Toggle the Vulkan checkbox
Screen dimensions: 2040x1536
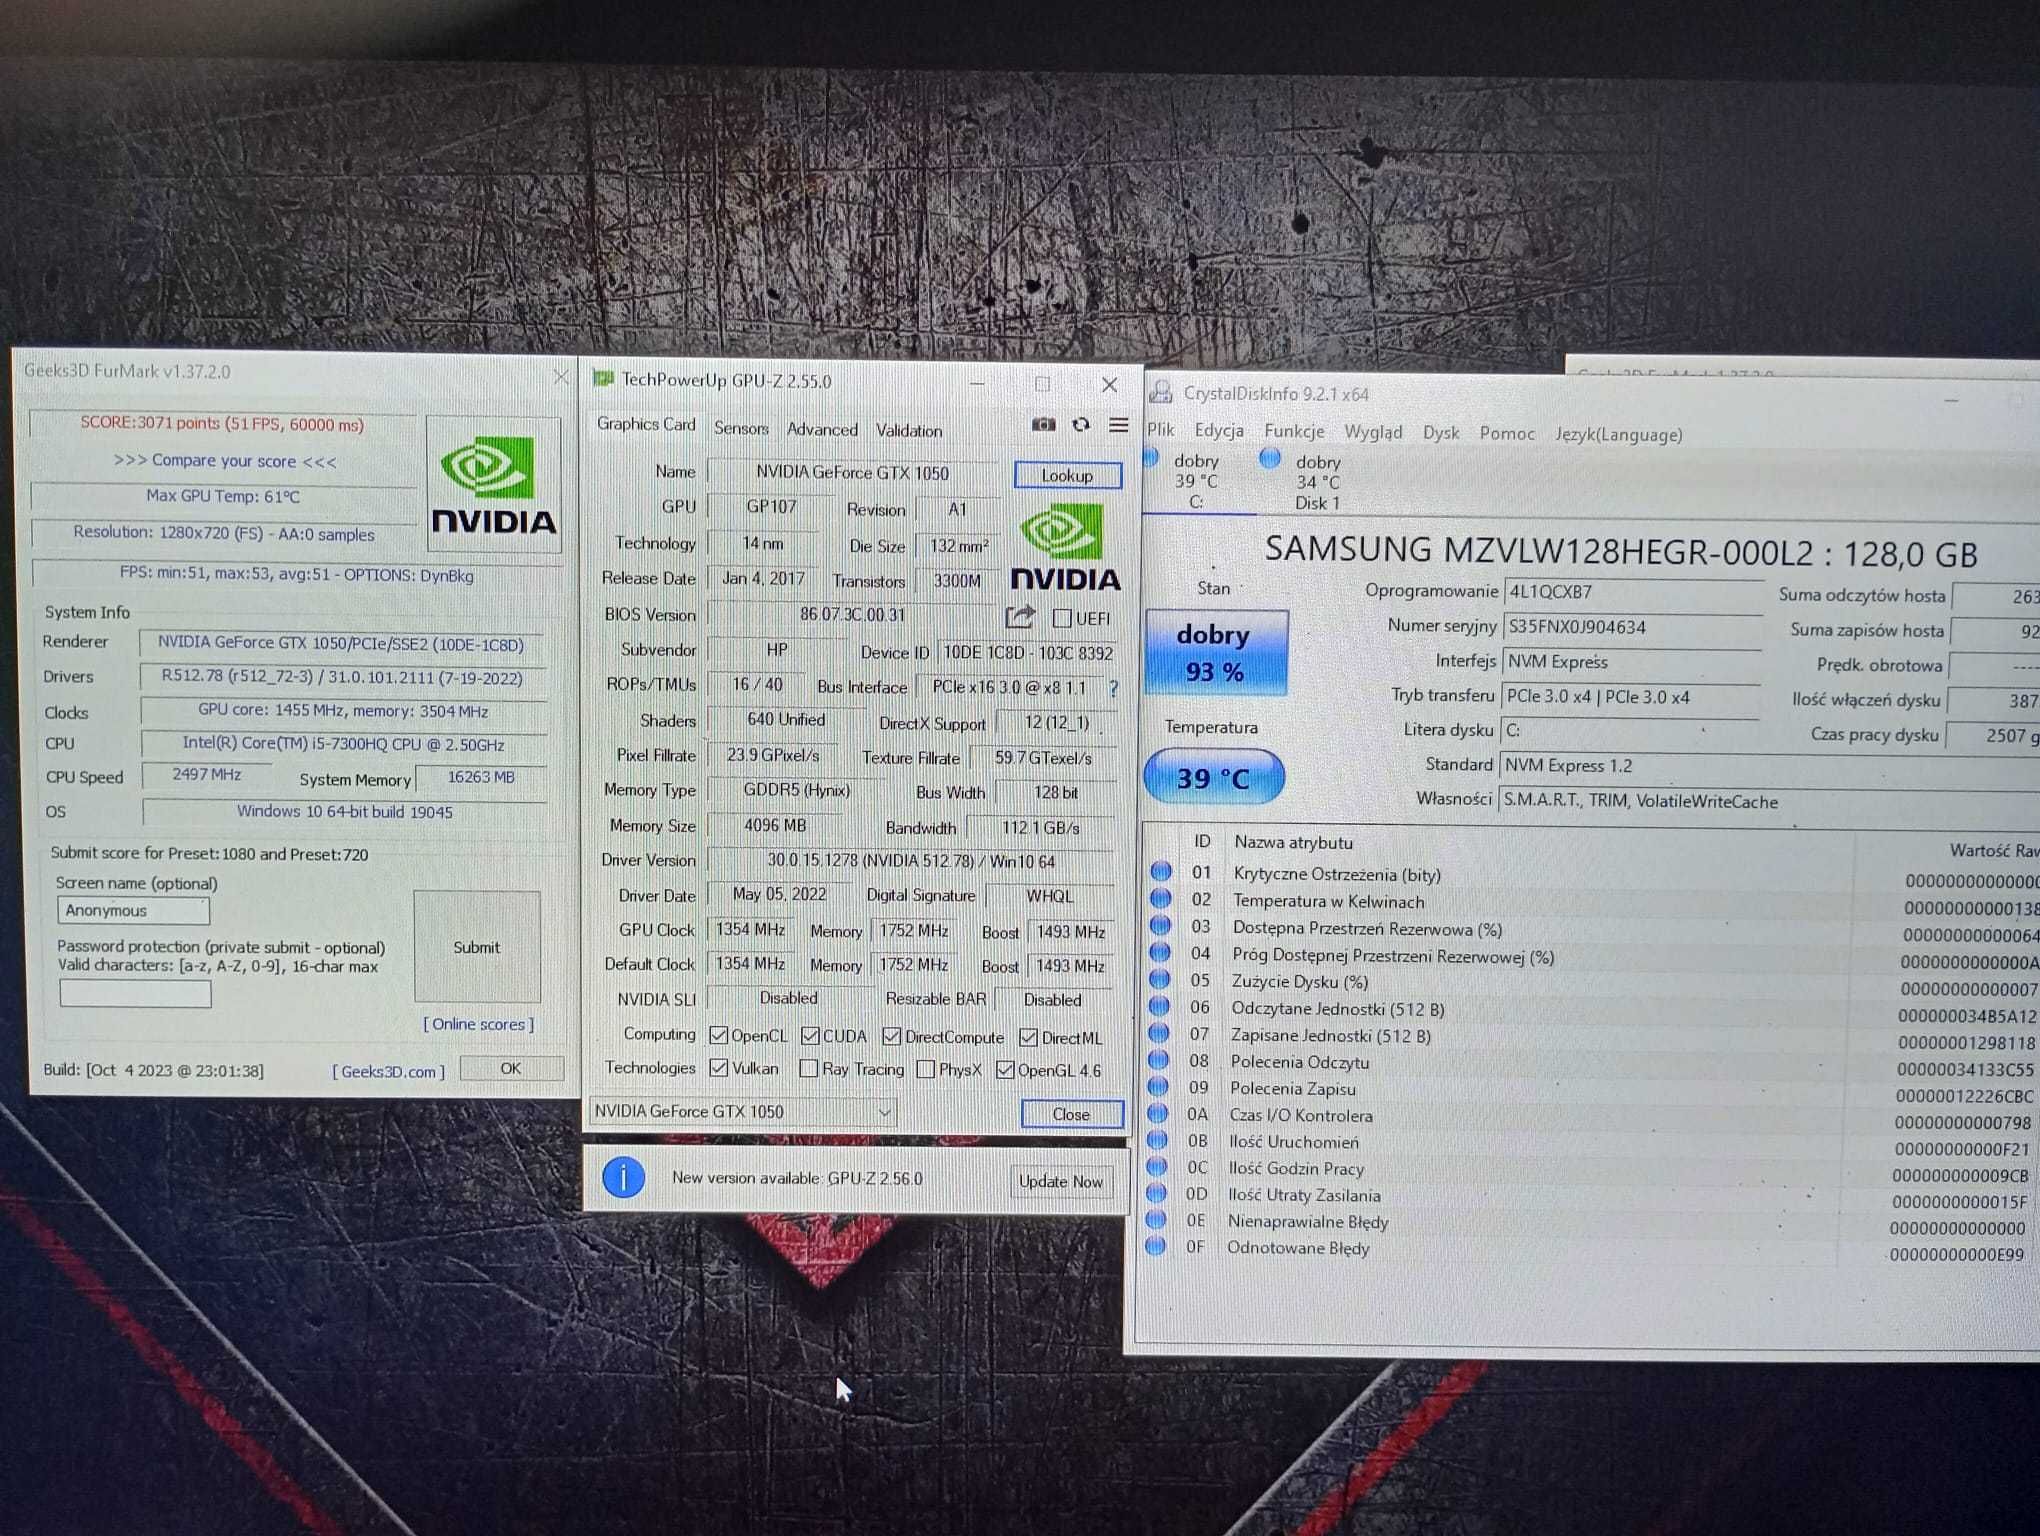(x=718, y=1068)
